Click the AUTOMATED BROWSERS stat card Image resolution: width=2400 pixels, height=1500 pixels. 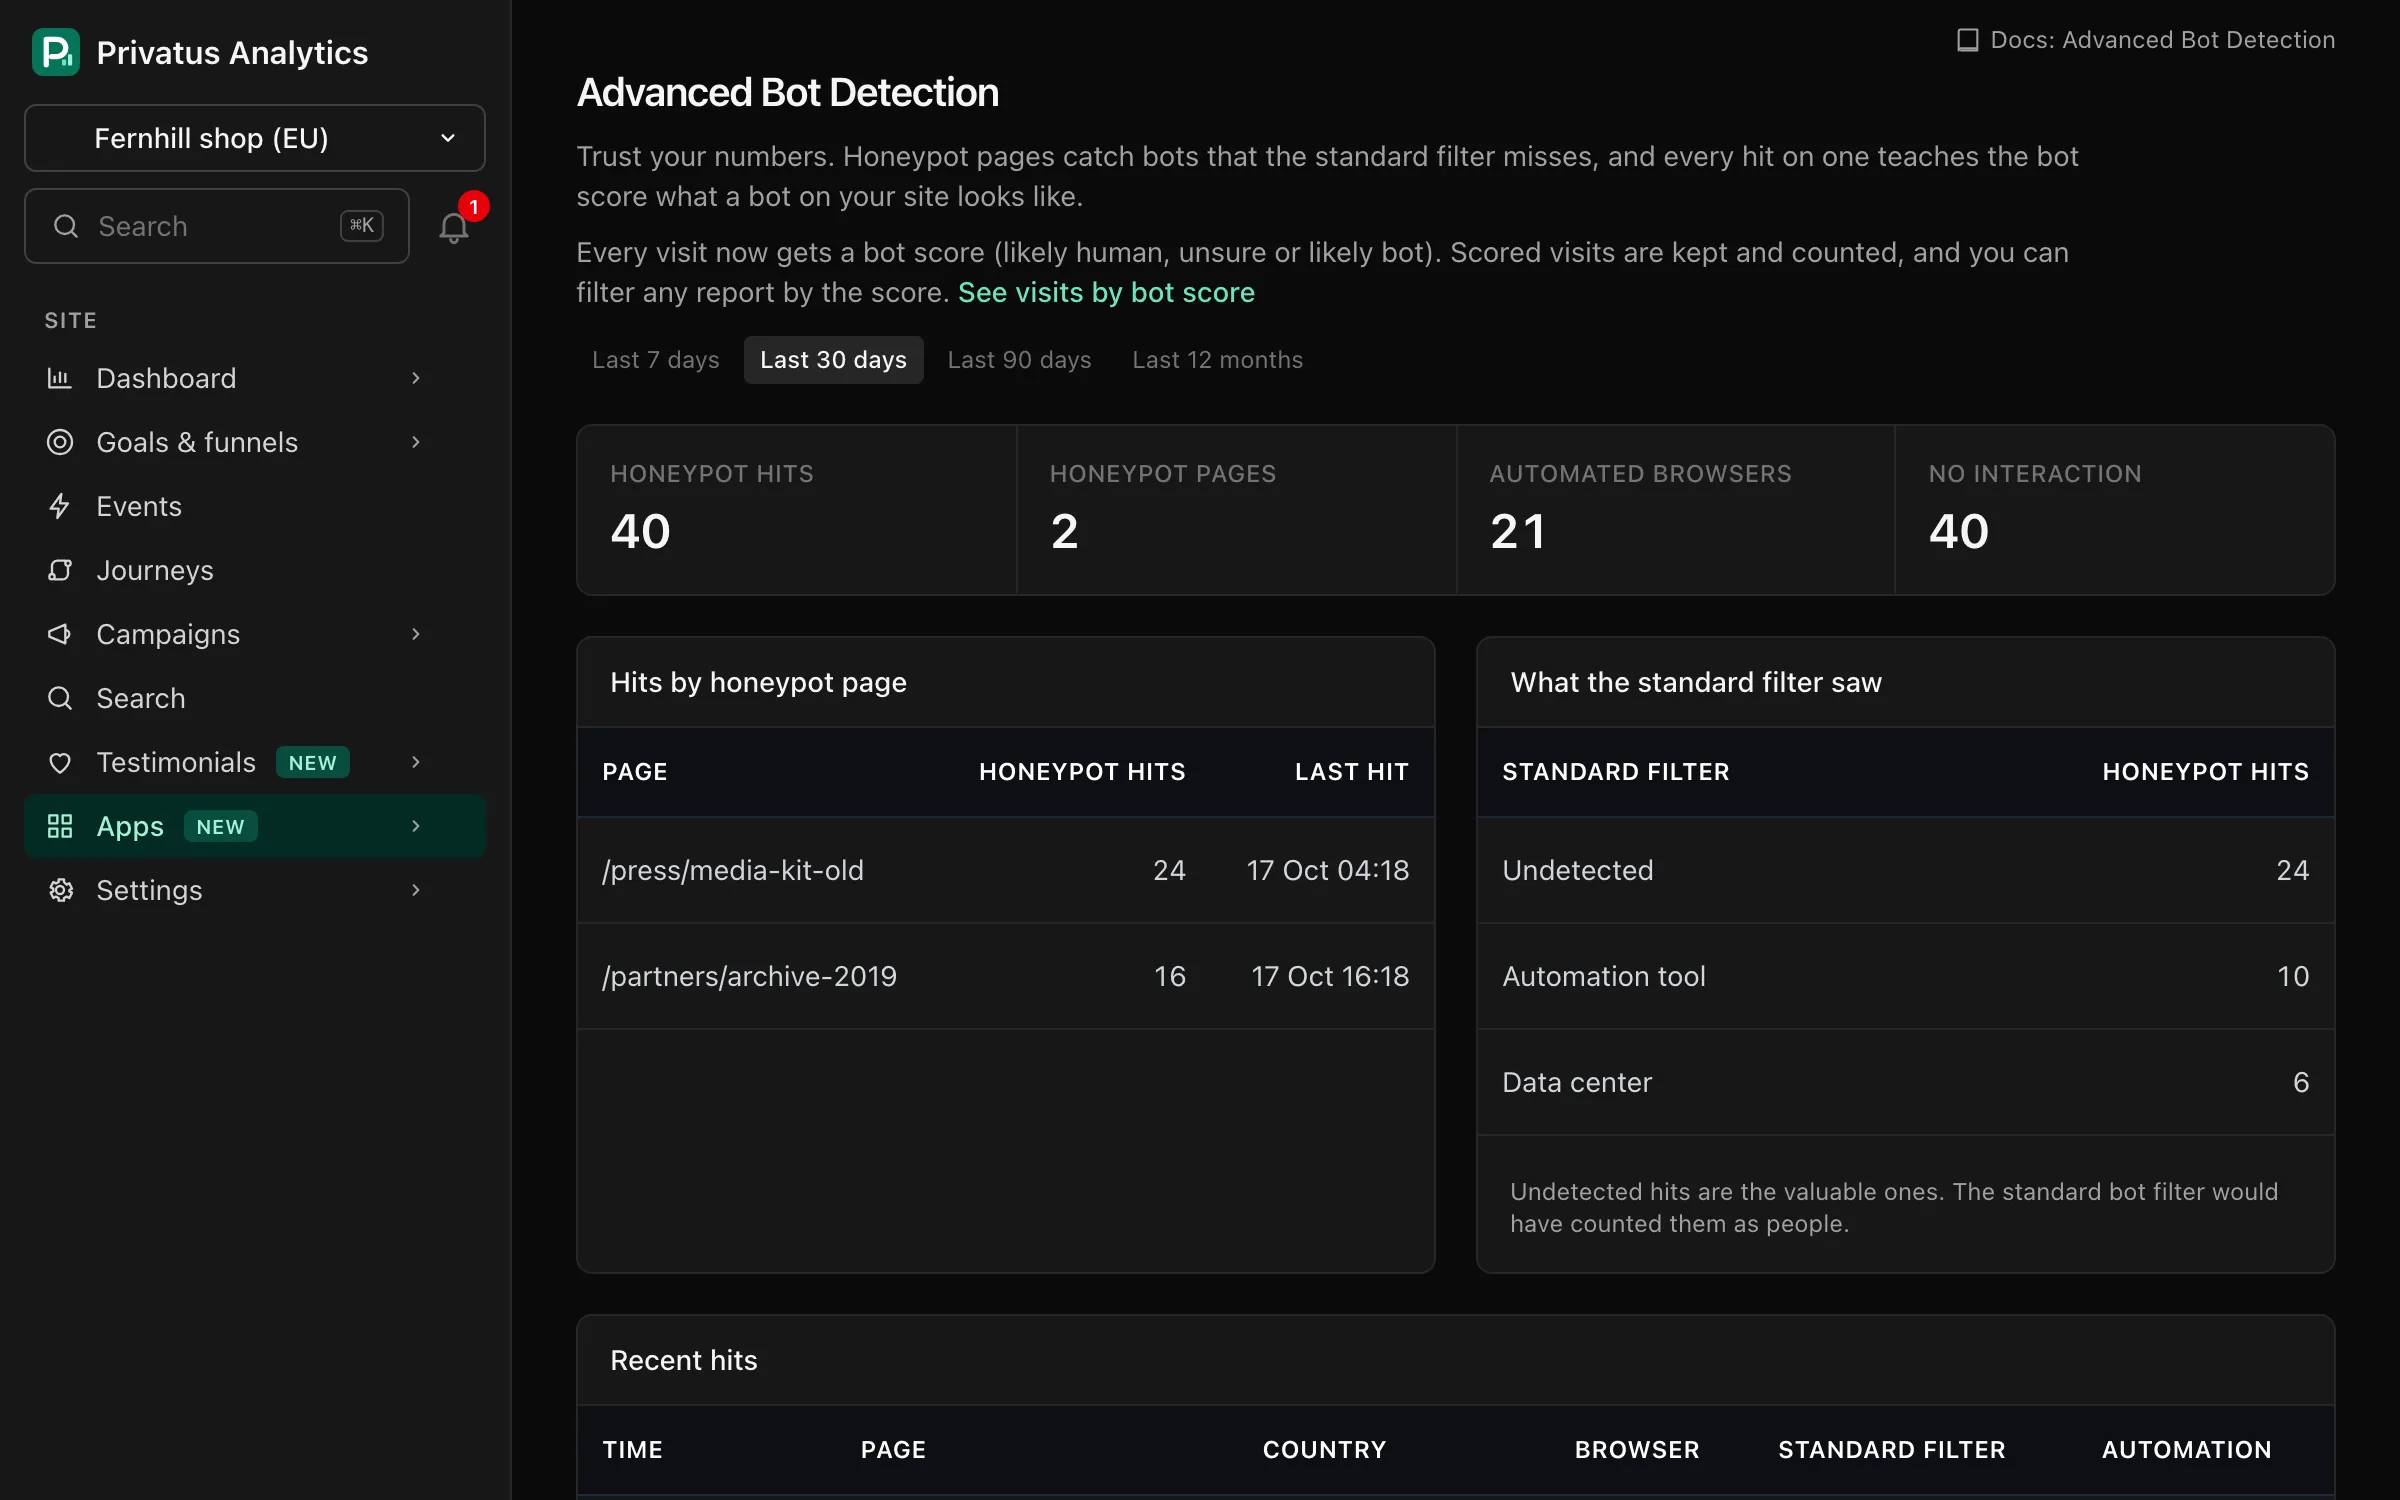click(1676, 510)
